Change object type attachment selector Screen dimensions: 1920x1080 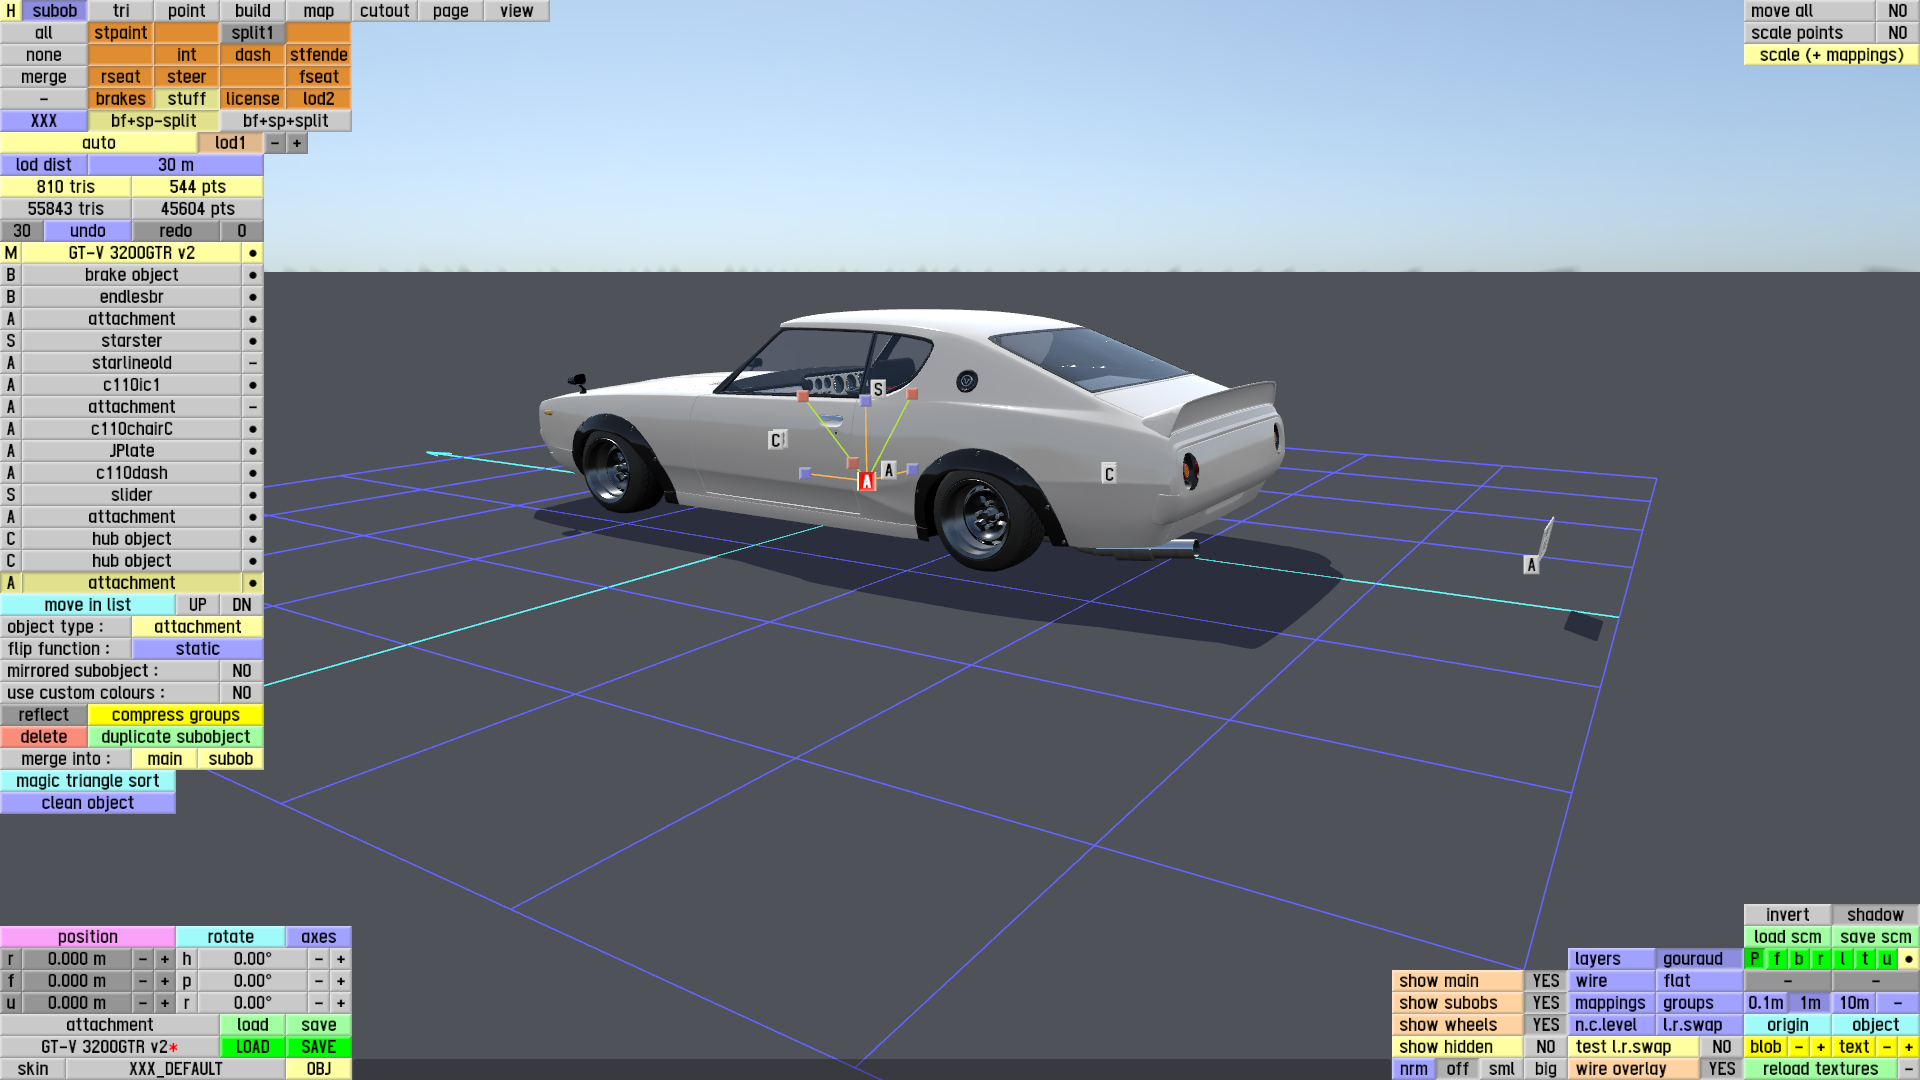point(197,627)
